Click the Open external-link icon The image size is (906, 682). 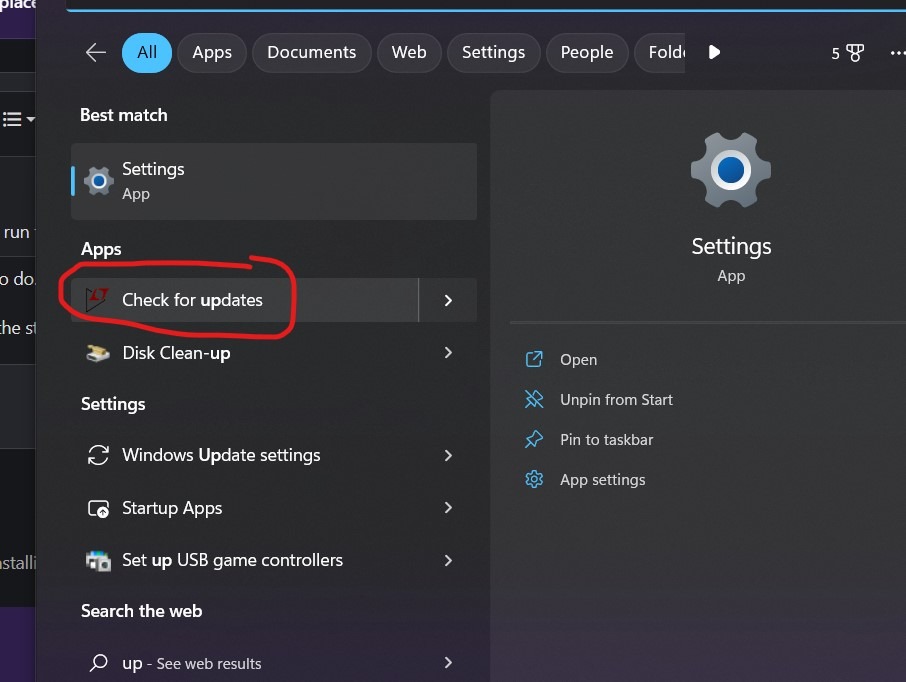(x=534, y=359)
